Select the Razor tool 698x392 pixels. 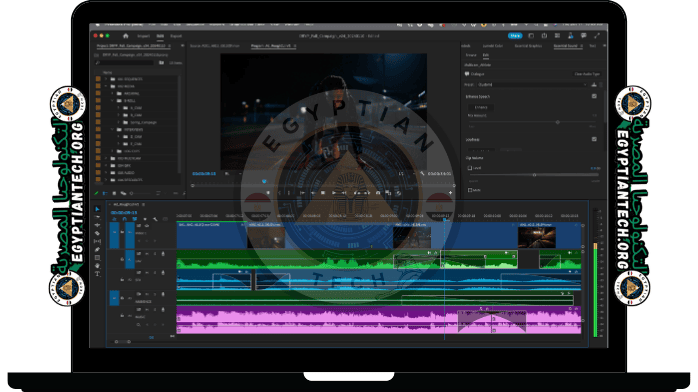pyautogui.click(x=97, y=233)
